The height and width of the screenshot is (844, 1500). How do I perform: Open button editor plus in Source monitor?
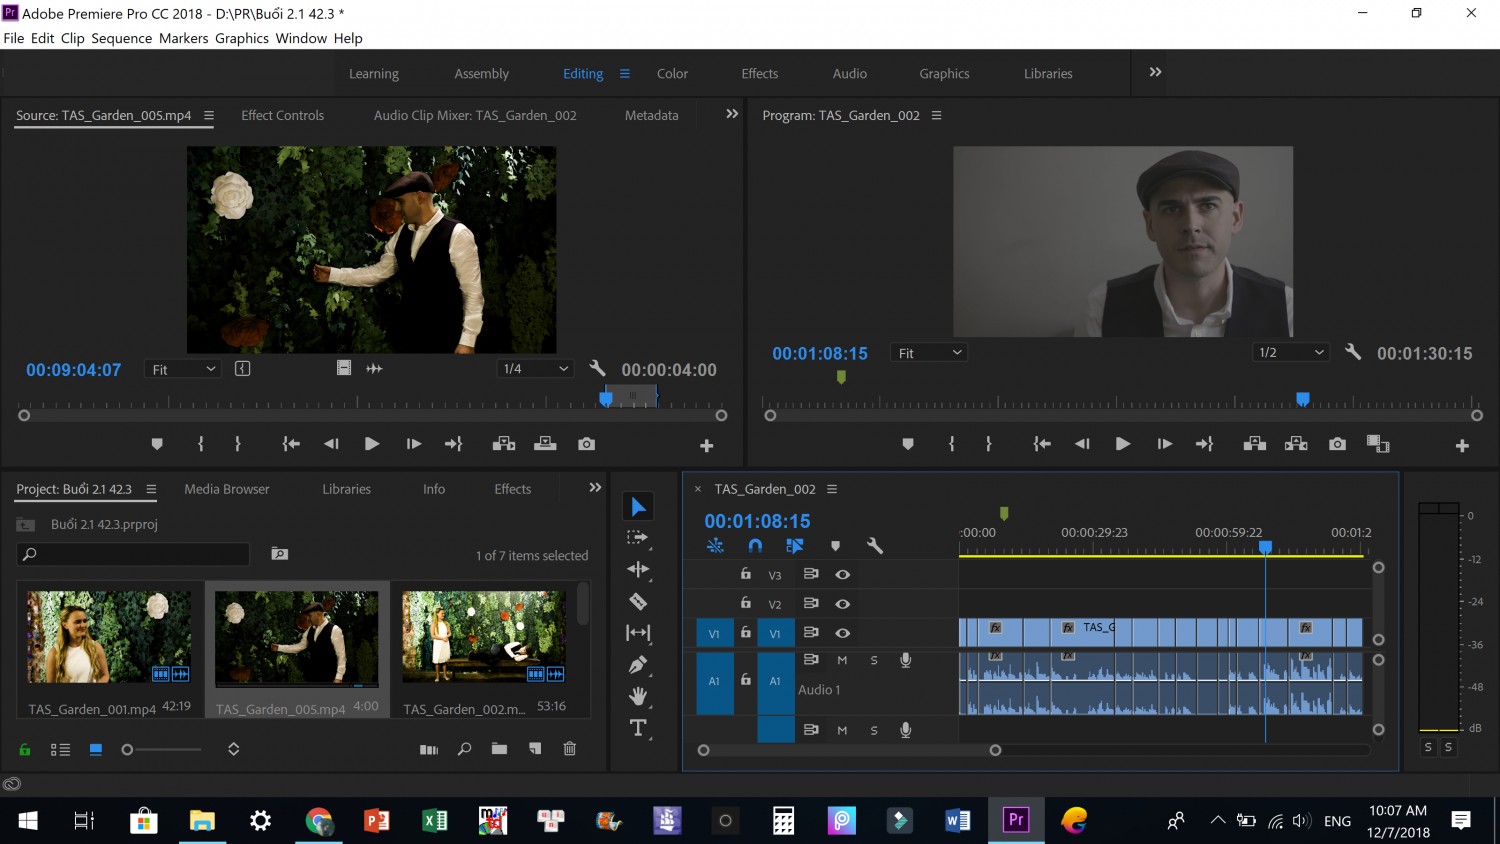tap(707, 446)
